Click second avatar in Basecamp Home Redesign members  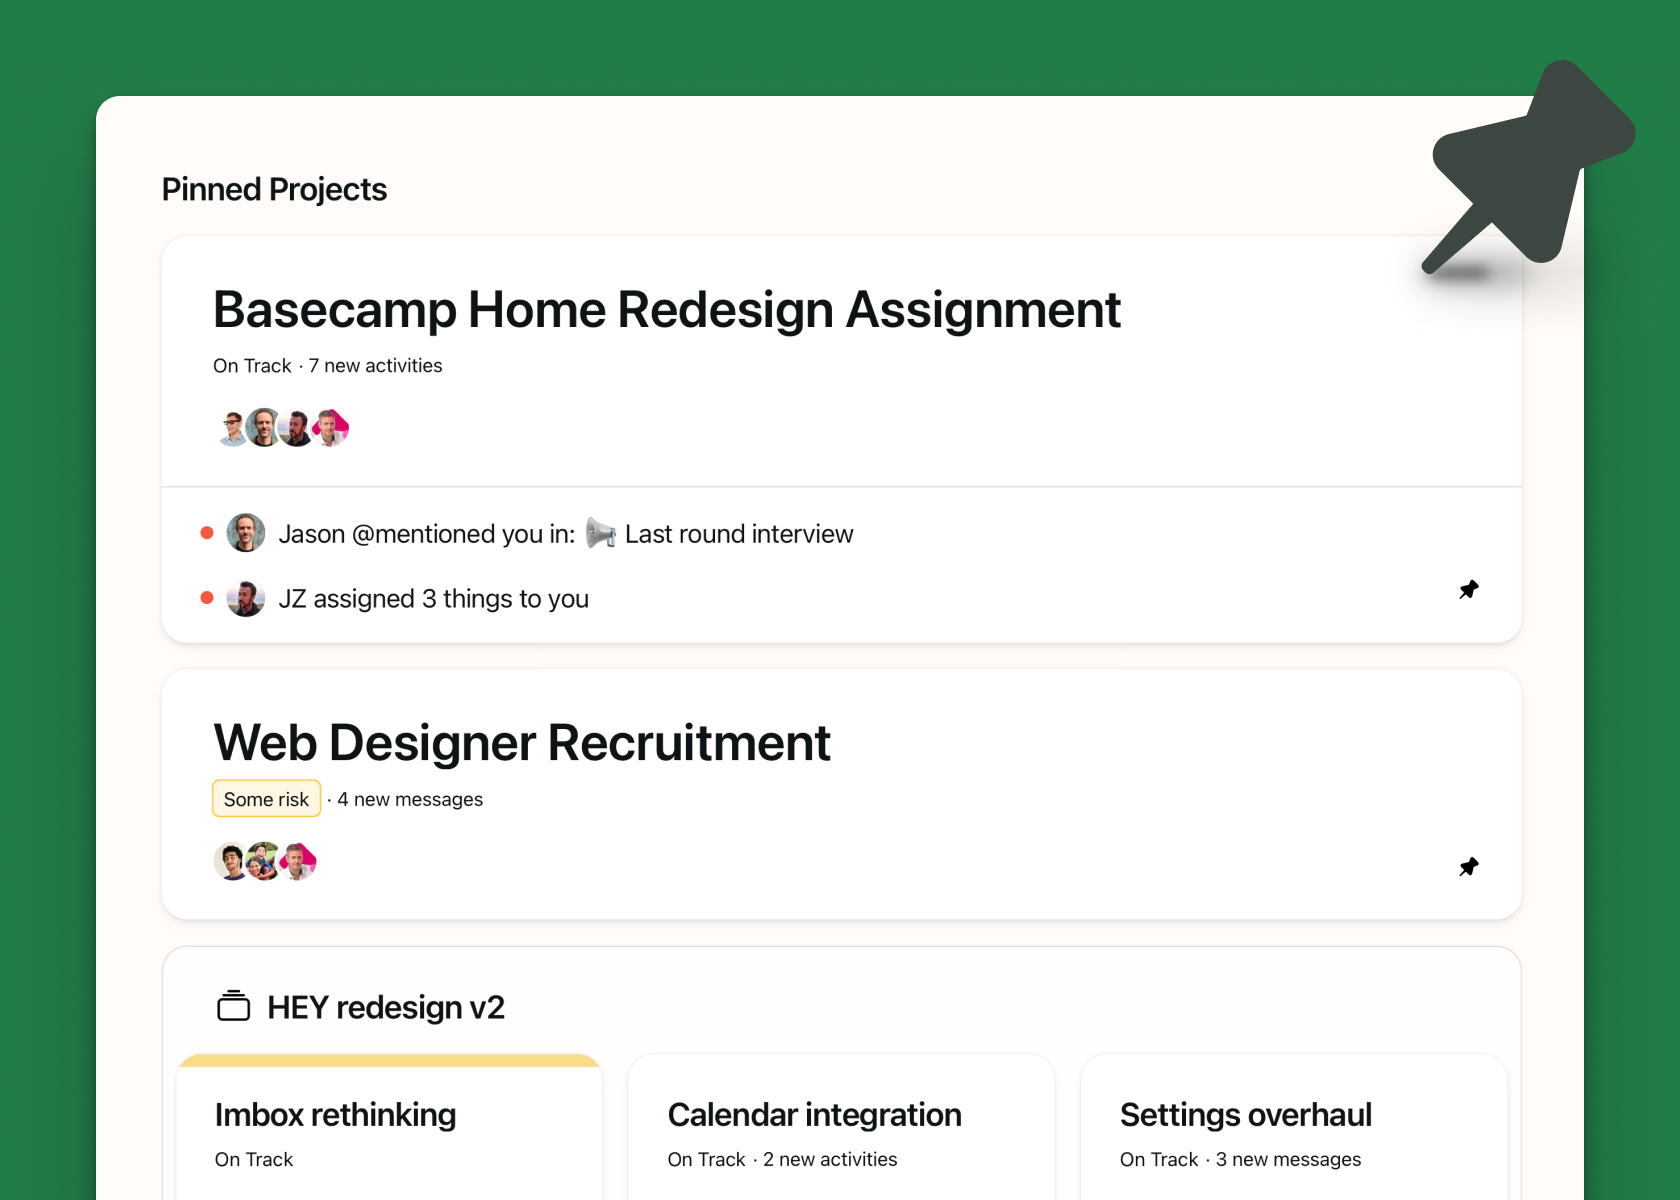coord(264,428)
